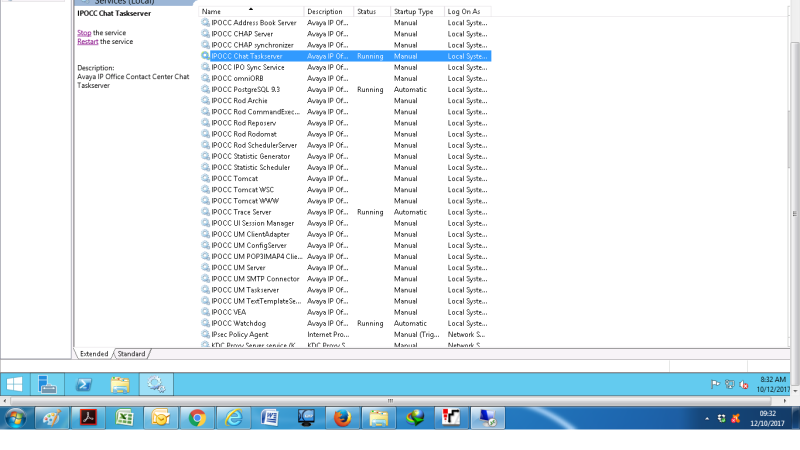
Task: Sort by Log On As column header
Action: 467,11
